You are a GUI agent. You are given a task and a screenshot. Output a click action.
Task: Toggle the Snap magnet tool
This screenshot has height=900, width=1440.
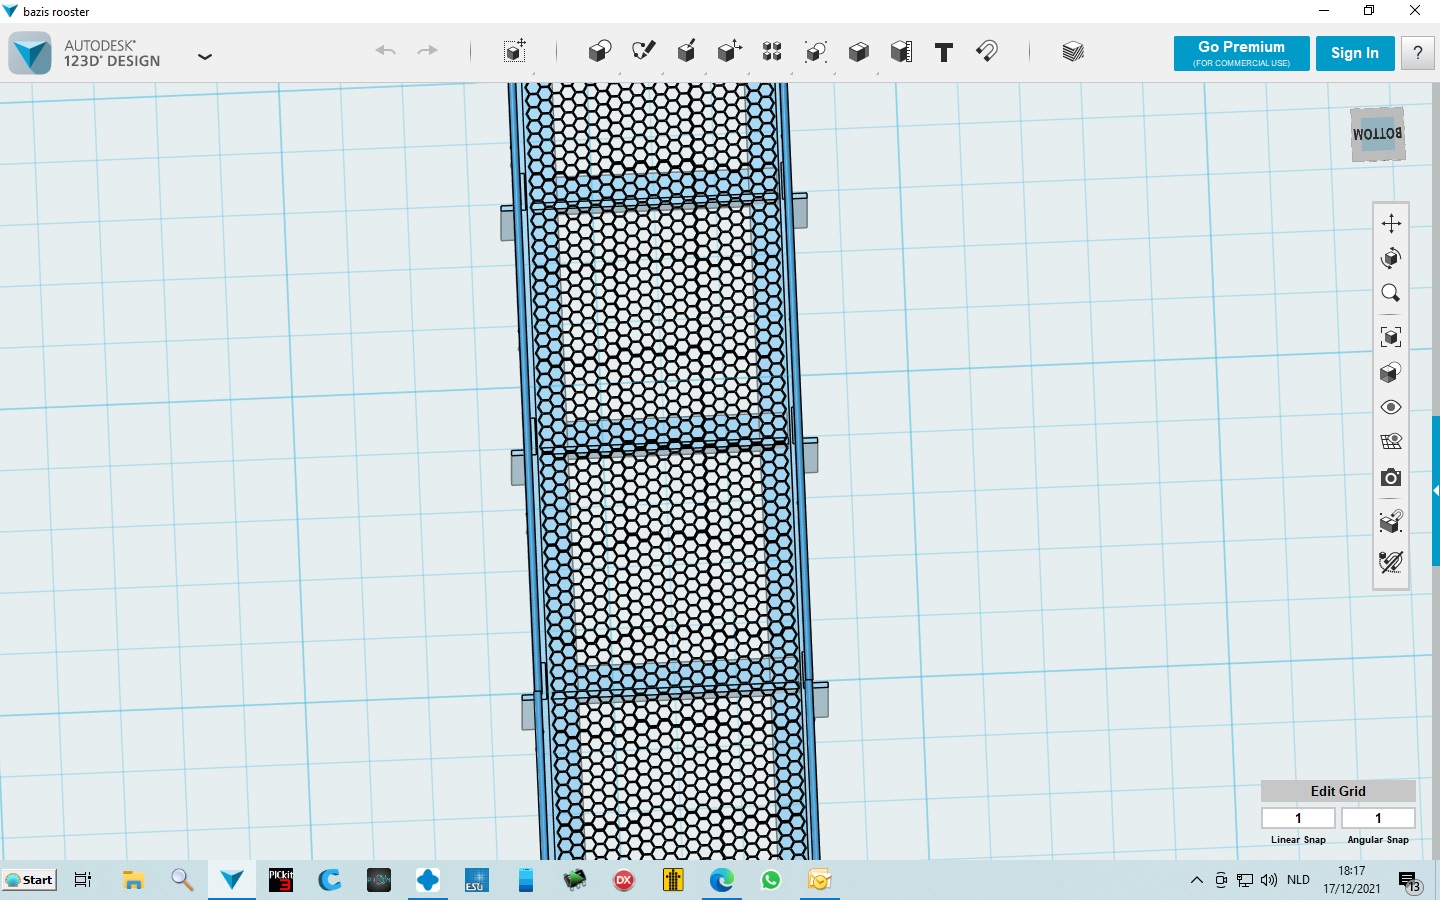987,51
